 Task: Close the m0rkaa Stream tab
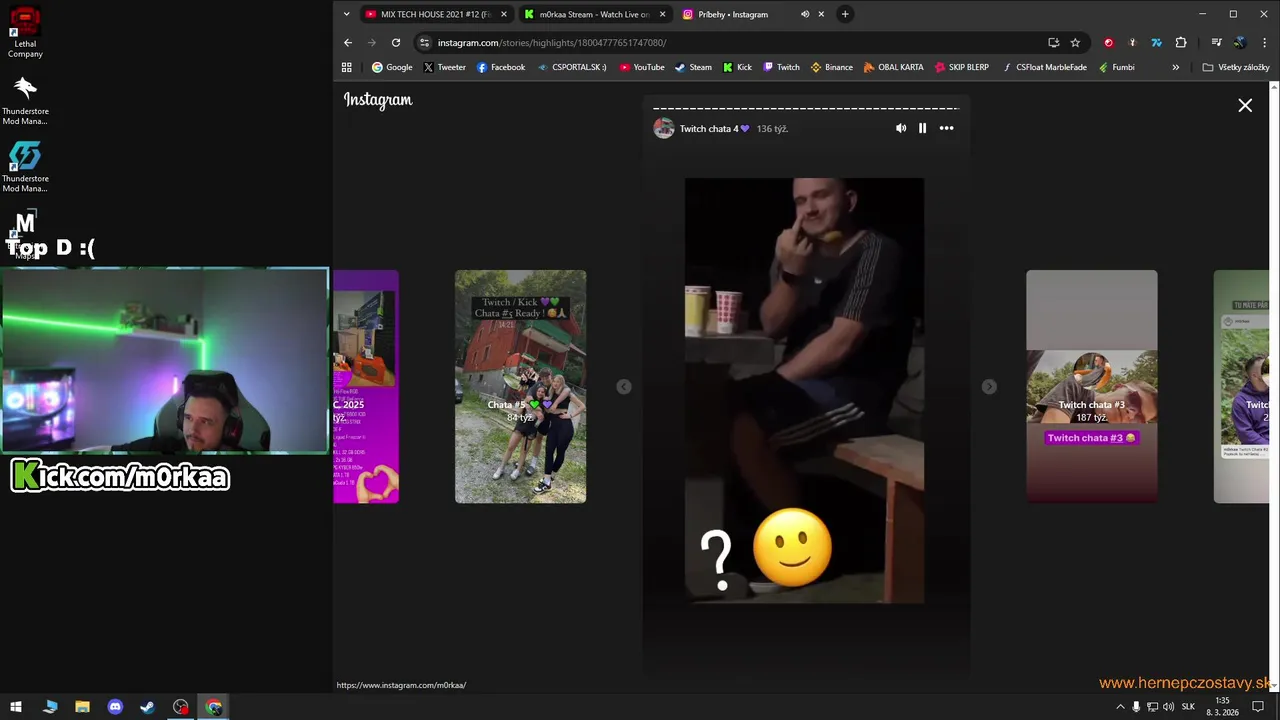[662, 14]
